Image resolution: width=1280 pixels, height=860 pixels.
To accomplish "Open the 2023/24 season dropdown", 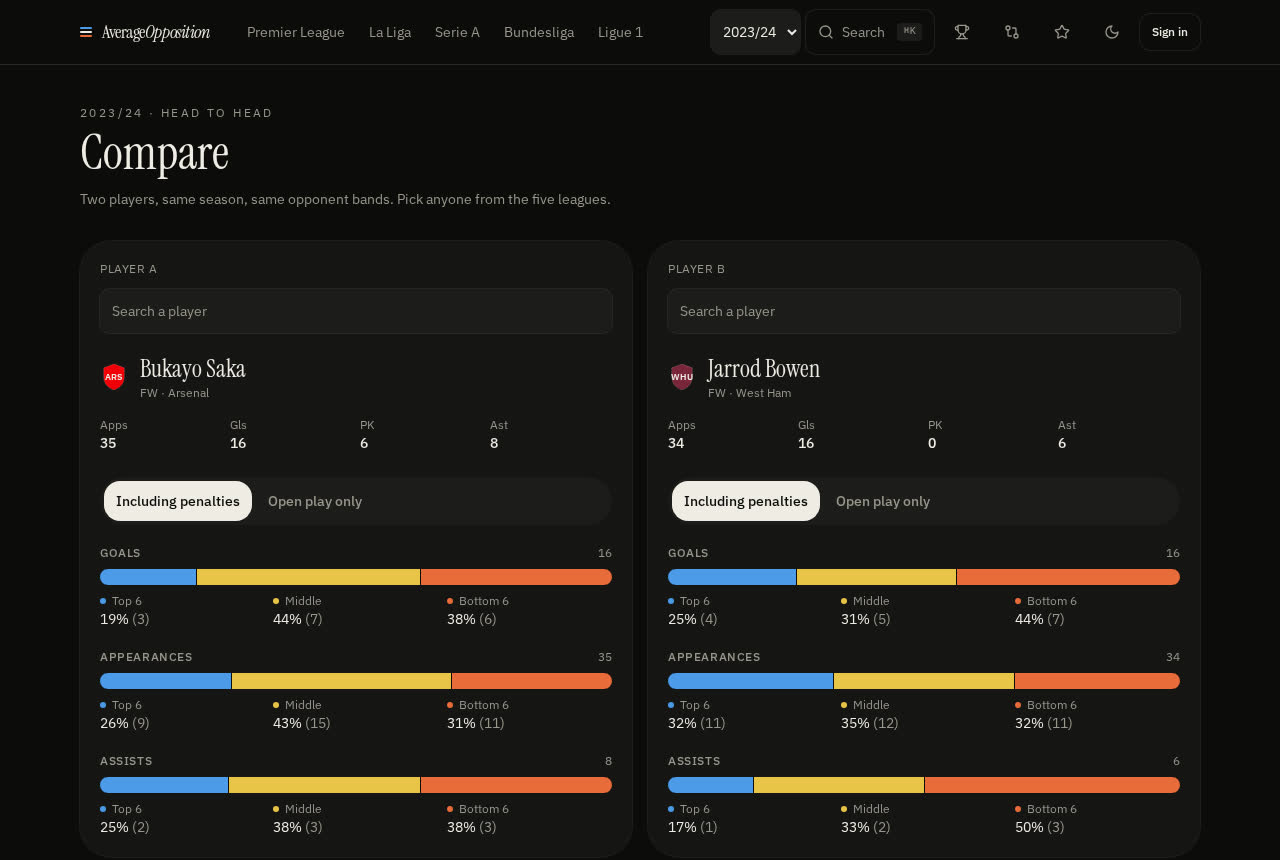I will (755, 32).
